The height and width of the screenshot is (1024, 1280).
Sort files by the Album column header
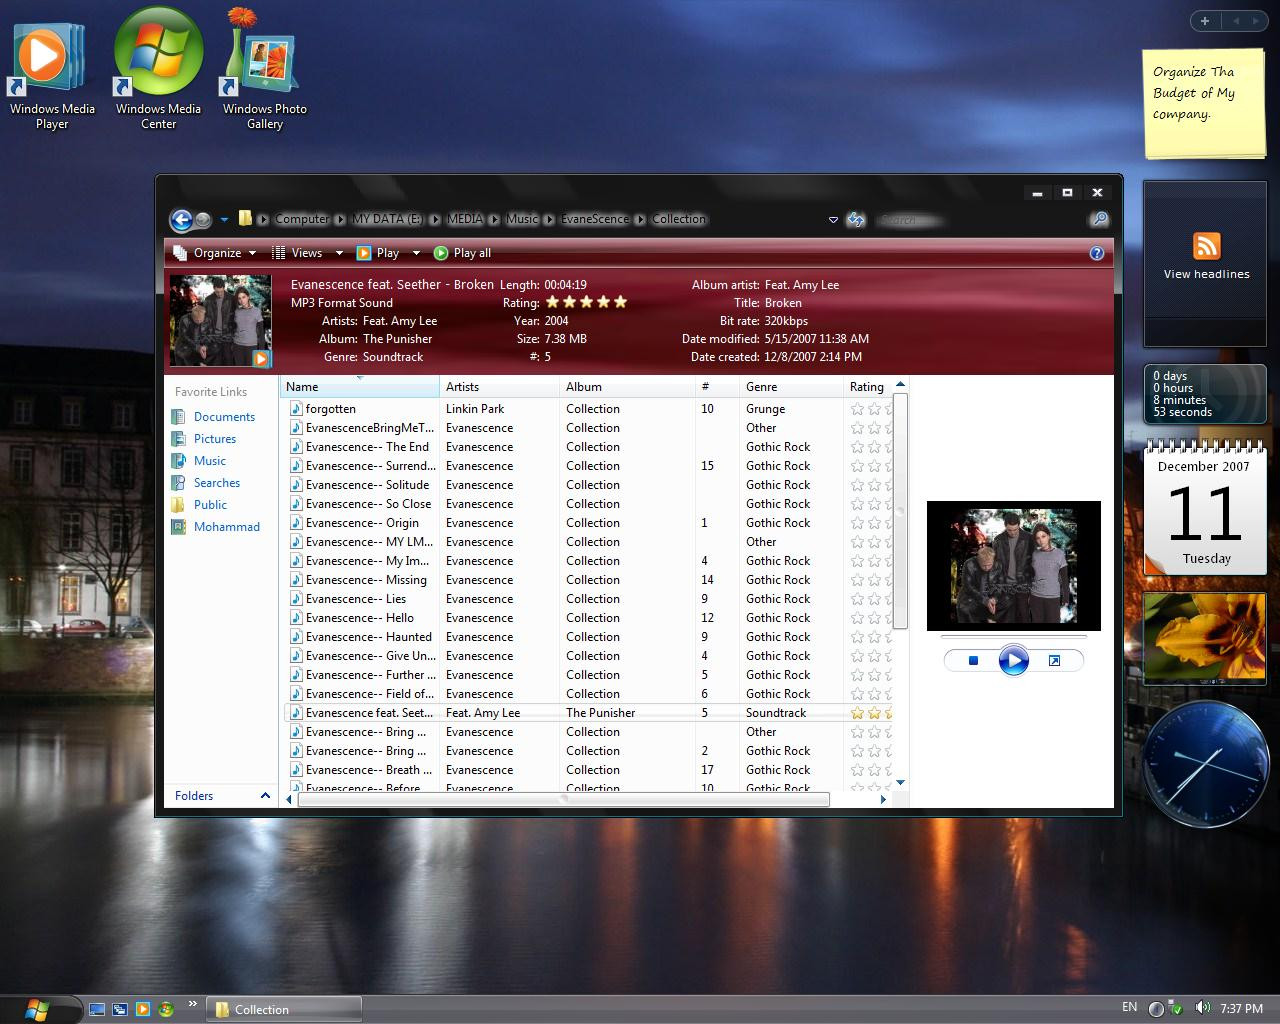point(627,387)
